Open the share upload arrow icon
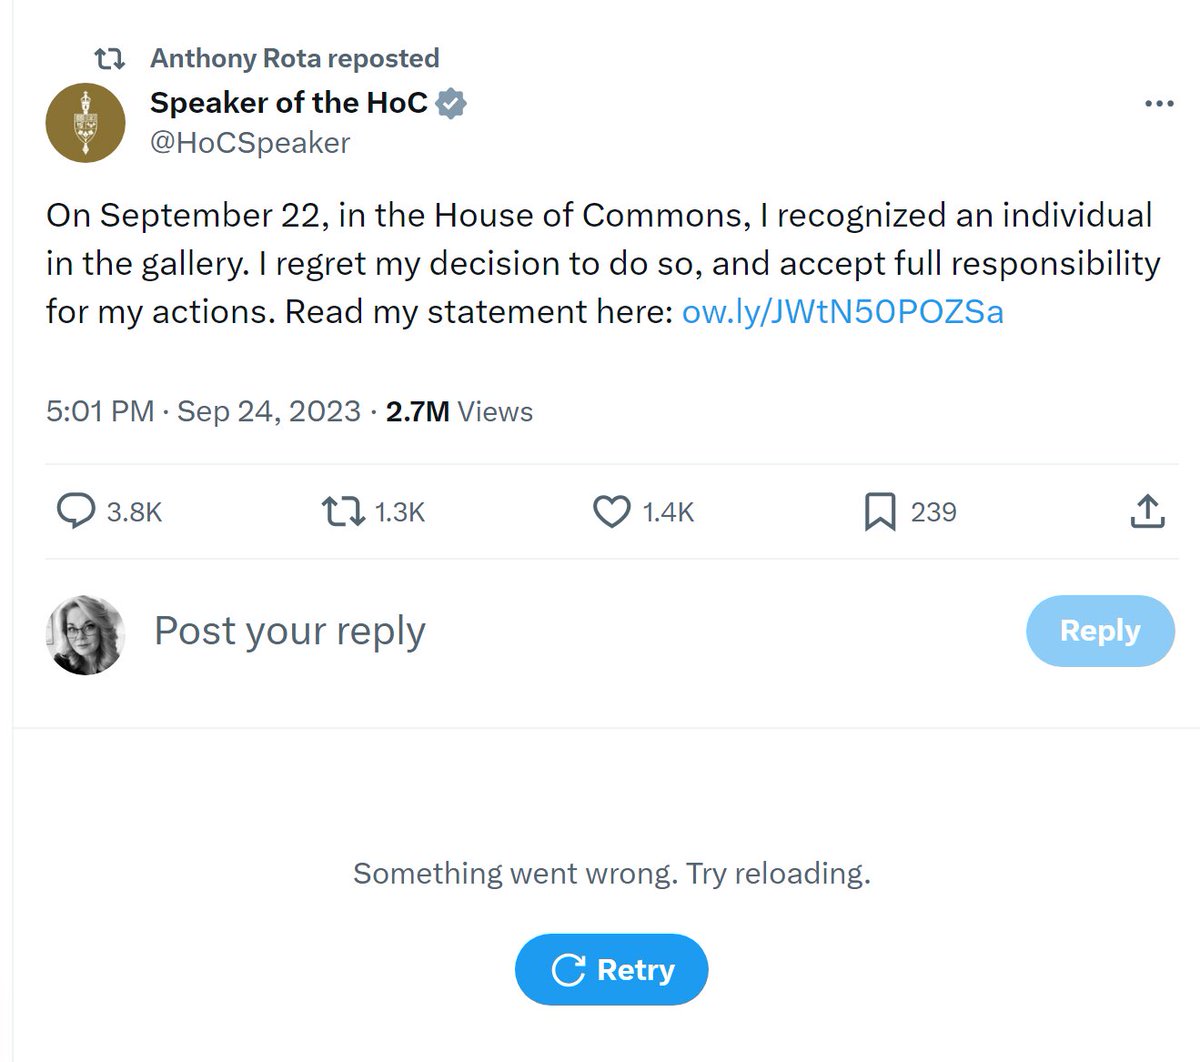 click(x=1147, y=512)
